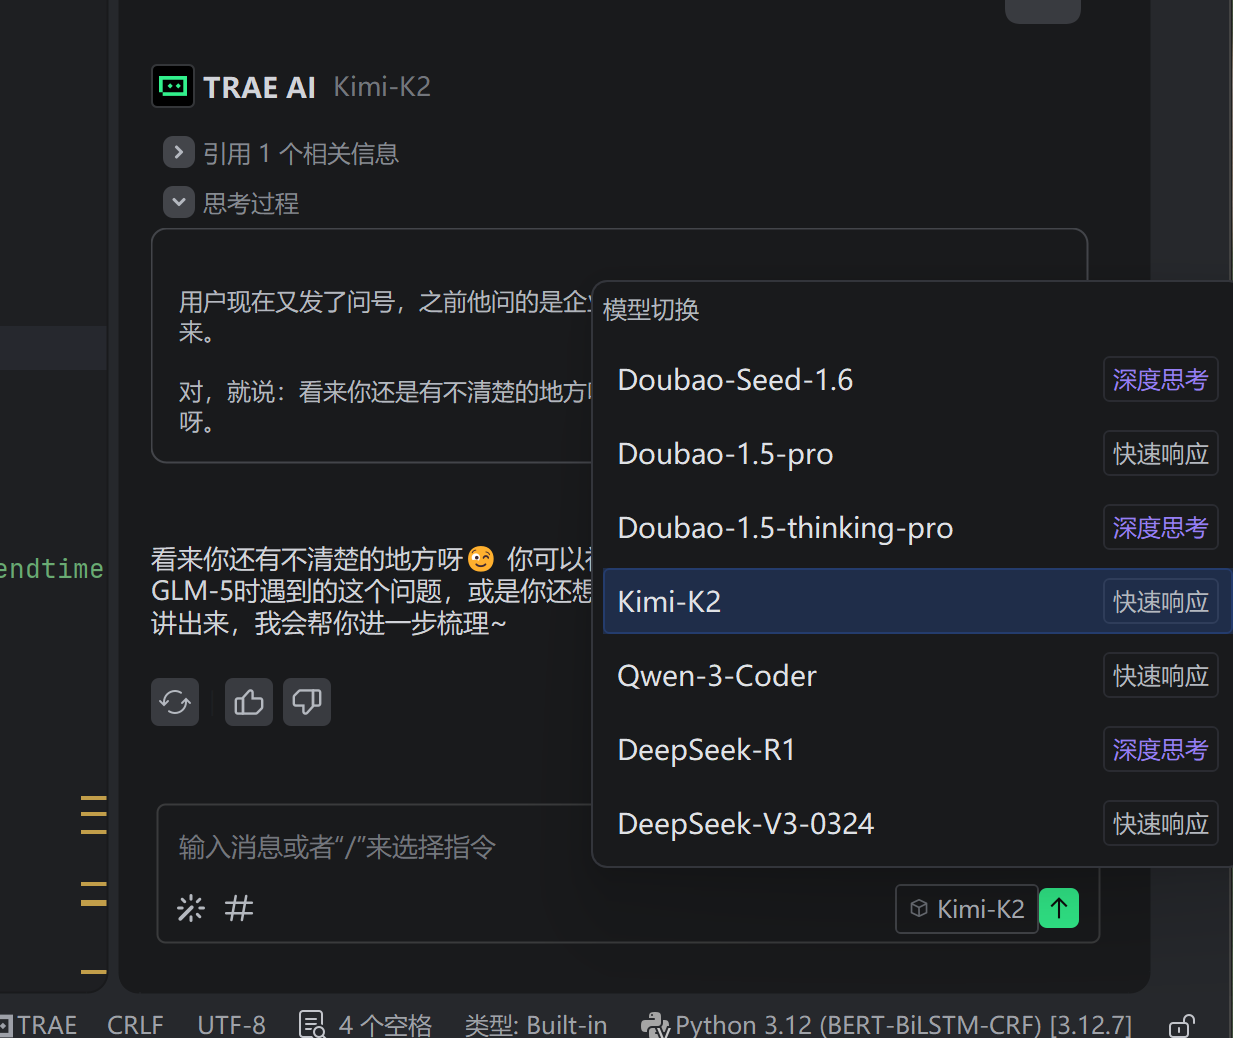Click the thumbs up icon
Image resolution: width=1233 pixels, height=1038 pixels.
coord(249,702)
